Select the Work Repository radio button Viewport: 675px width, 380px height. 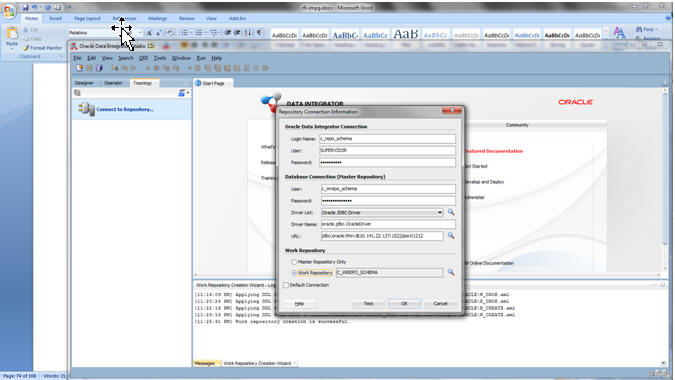(x=294, y=273)
